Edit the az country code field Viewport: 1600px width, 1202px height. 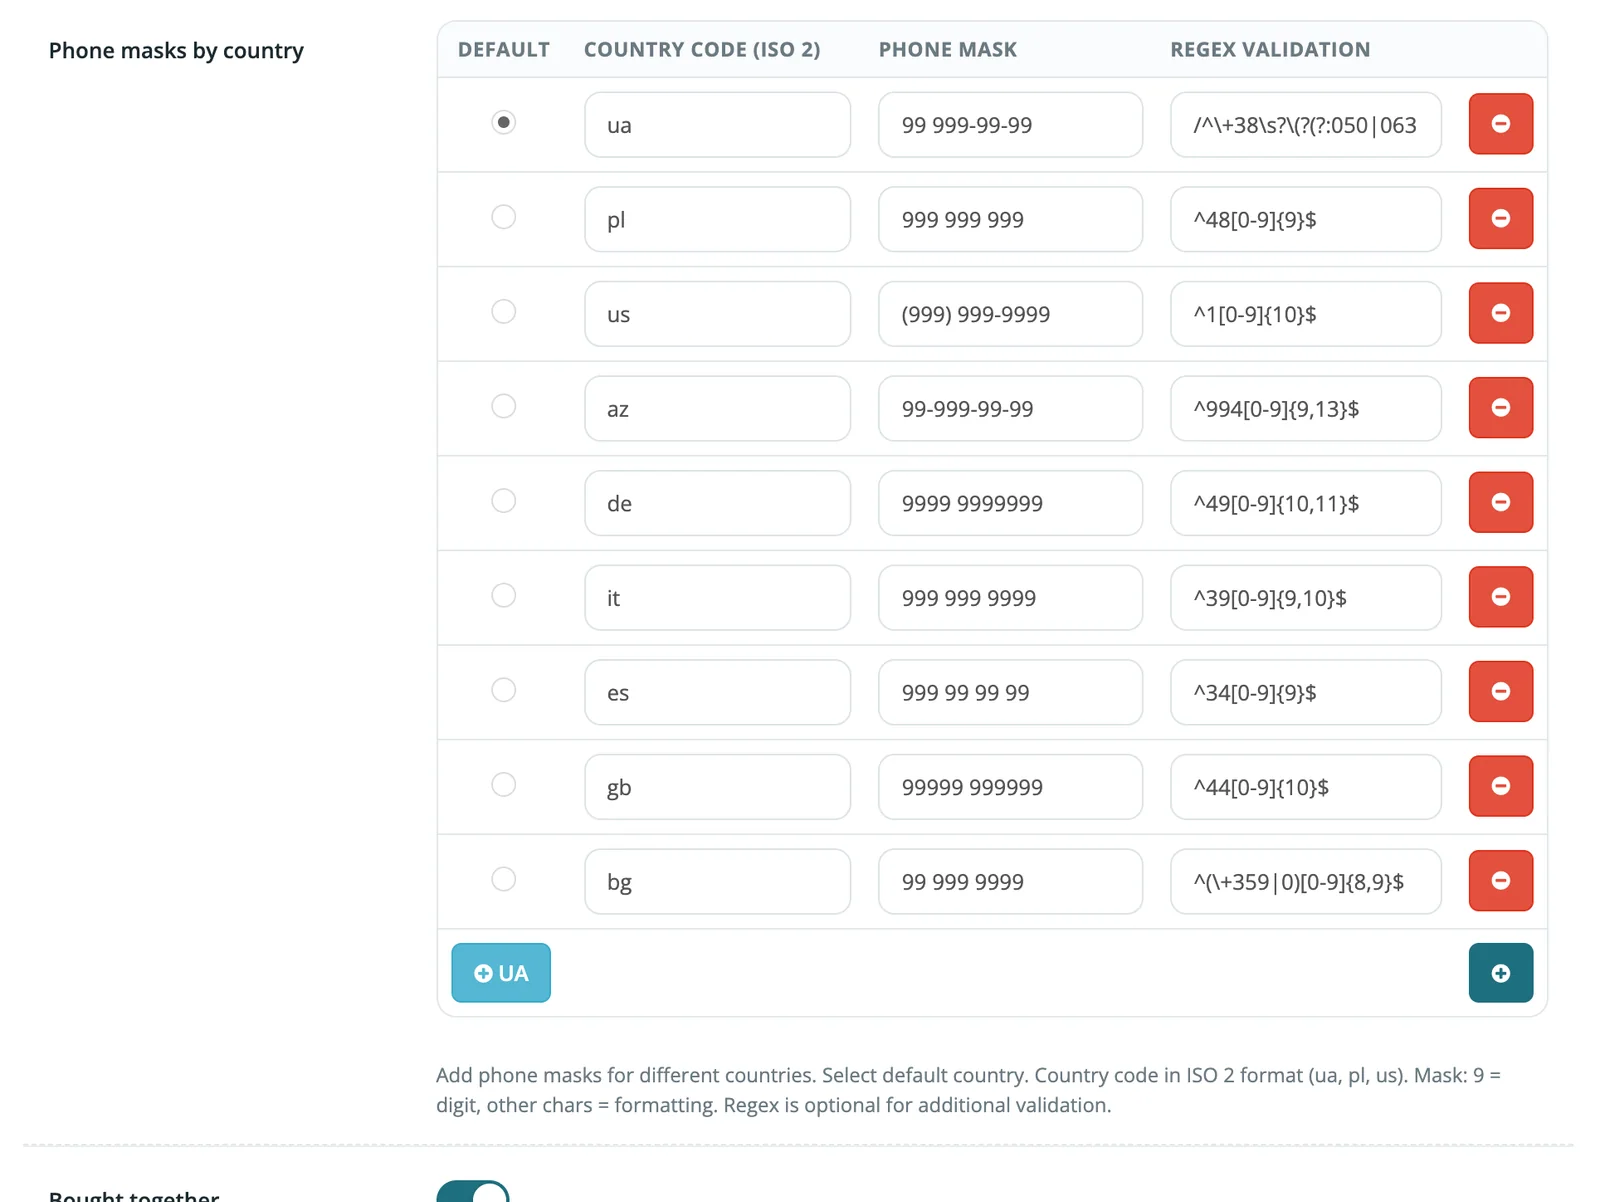pos(718,408)
